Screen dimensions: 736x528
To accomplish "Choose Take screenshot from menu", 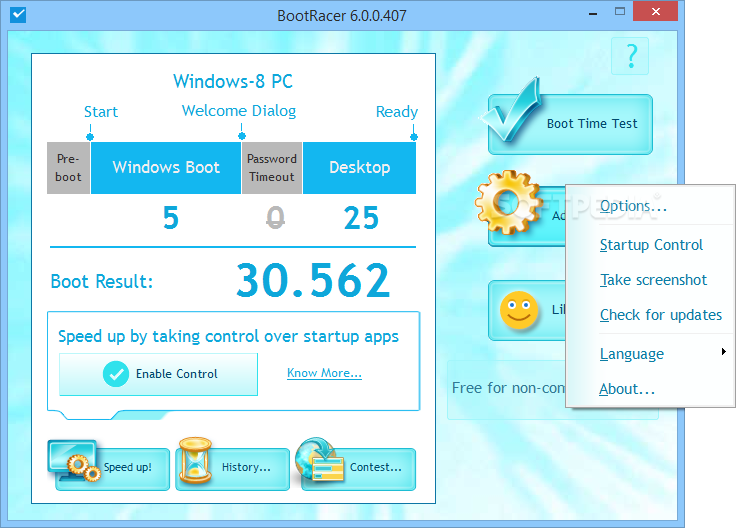I will click(x=650, y=280).
